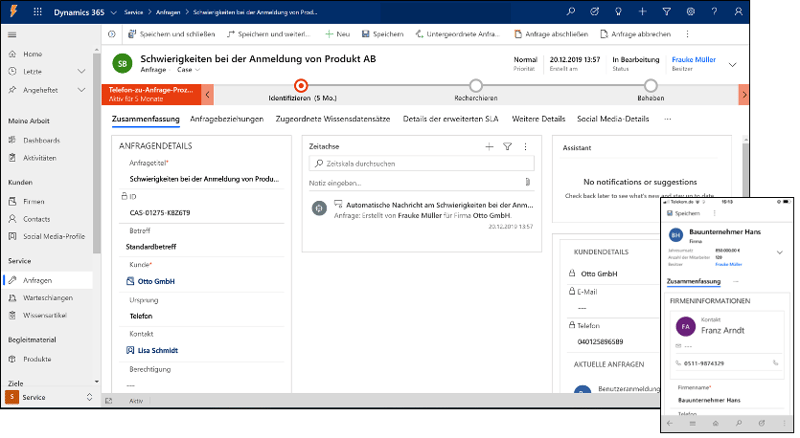Switch to Weitere Details tab

[x=538, y=119]
